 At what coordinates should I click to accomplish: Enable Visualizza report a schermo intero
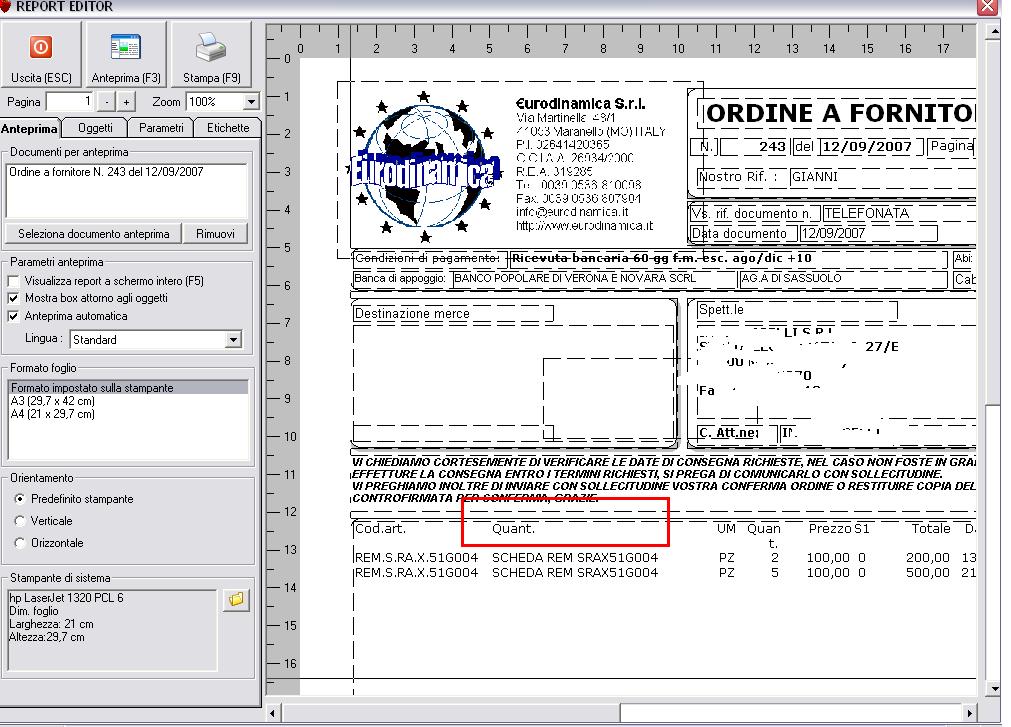pos(15,282)
